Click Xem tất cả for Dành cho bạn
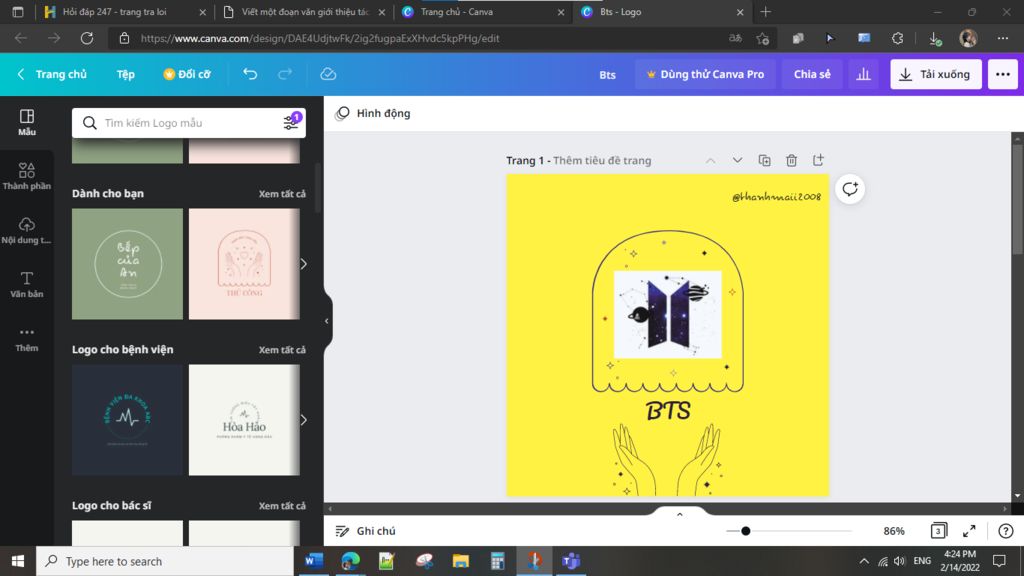This screenshot has width=1024, height=576. tap(281, 193)
